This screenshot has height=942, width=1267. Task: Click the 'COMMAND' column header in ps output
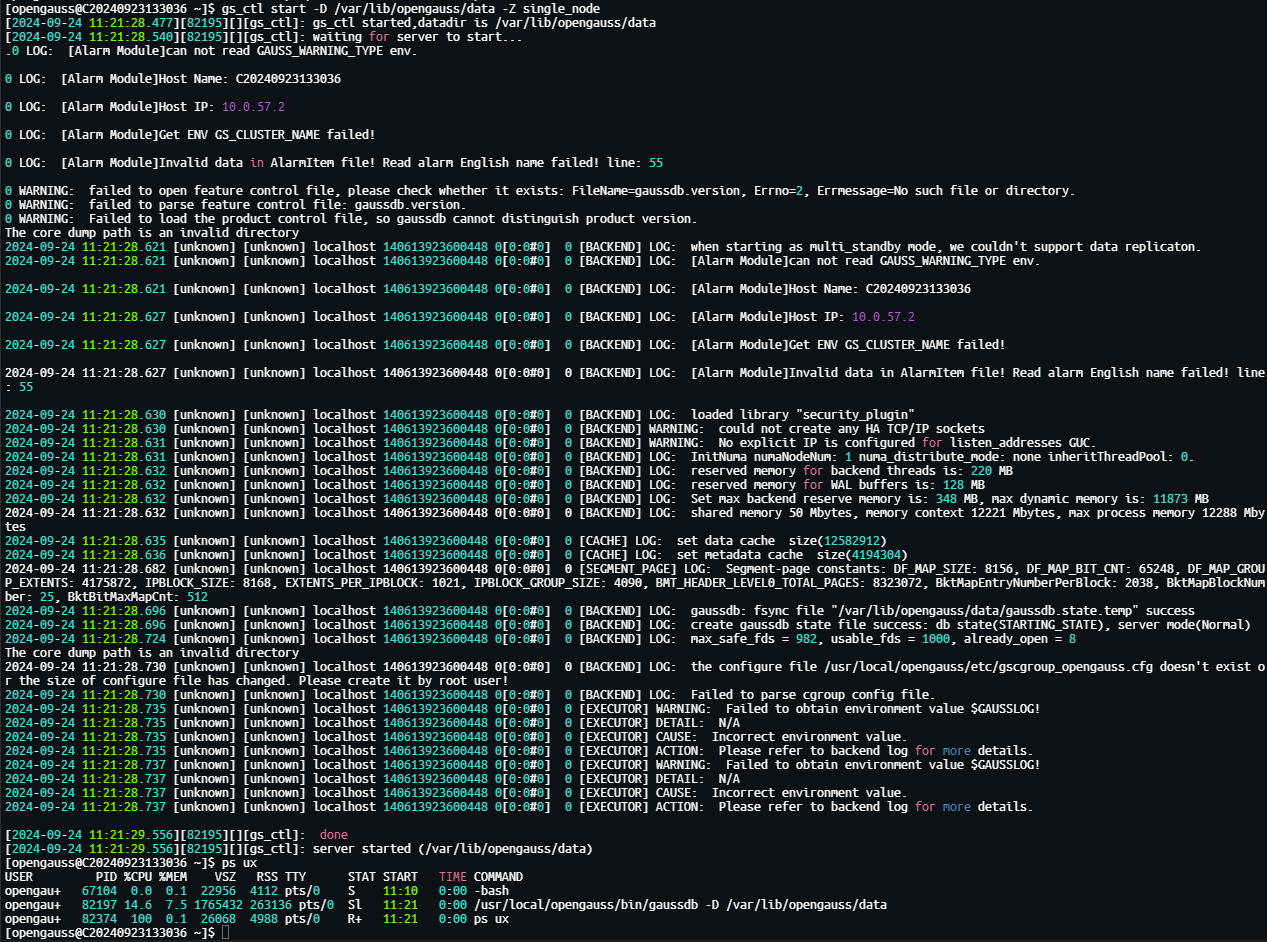pos(498,876)
